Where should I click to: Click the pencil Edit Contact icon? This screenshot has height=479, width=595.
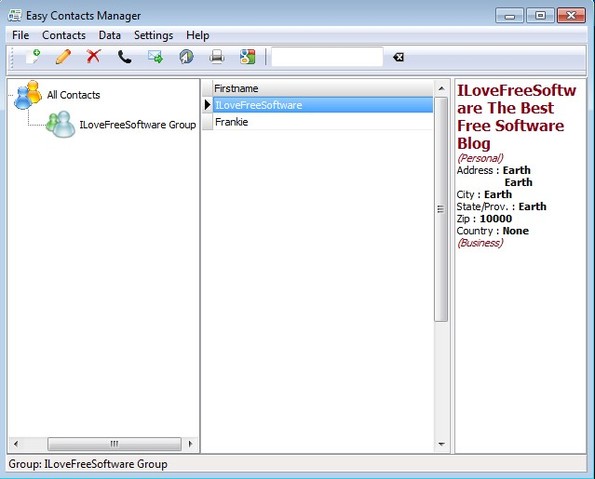63,57
